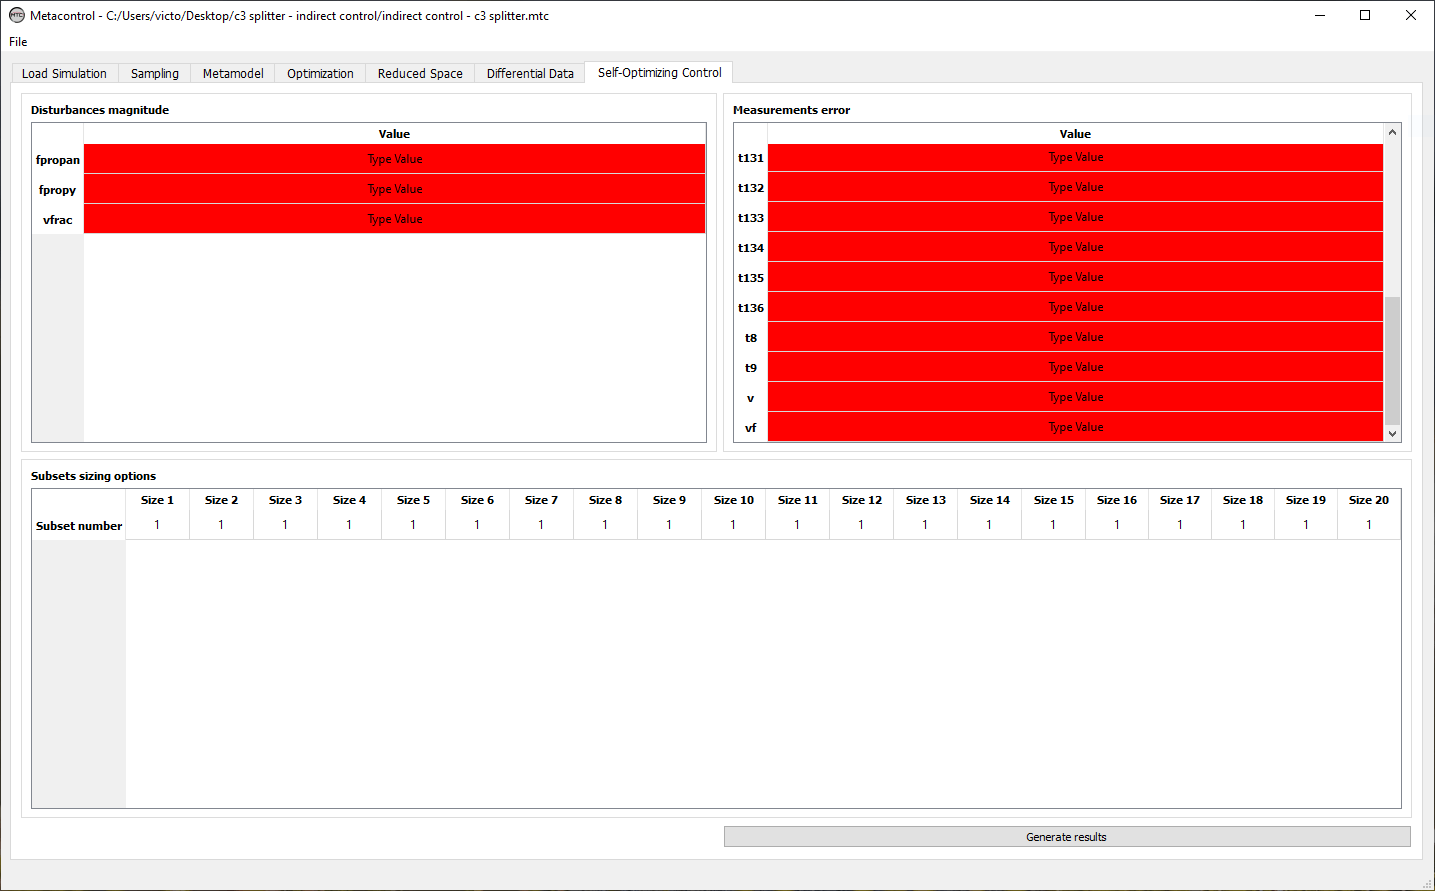Edit the t131 measurement error value
This screenshot has width=1435, height=891.
pyautogui.click(x=1075, y=157)
